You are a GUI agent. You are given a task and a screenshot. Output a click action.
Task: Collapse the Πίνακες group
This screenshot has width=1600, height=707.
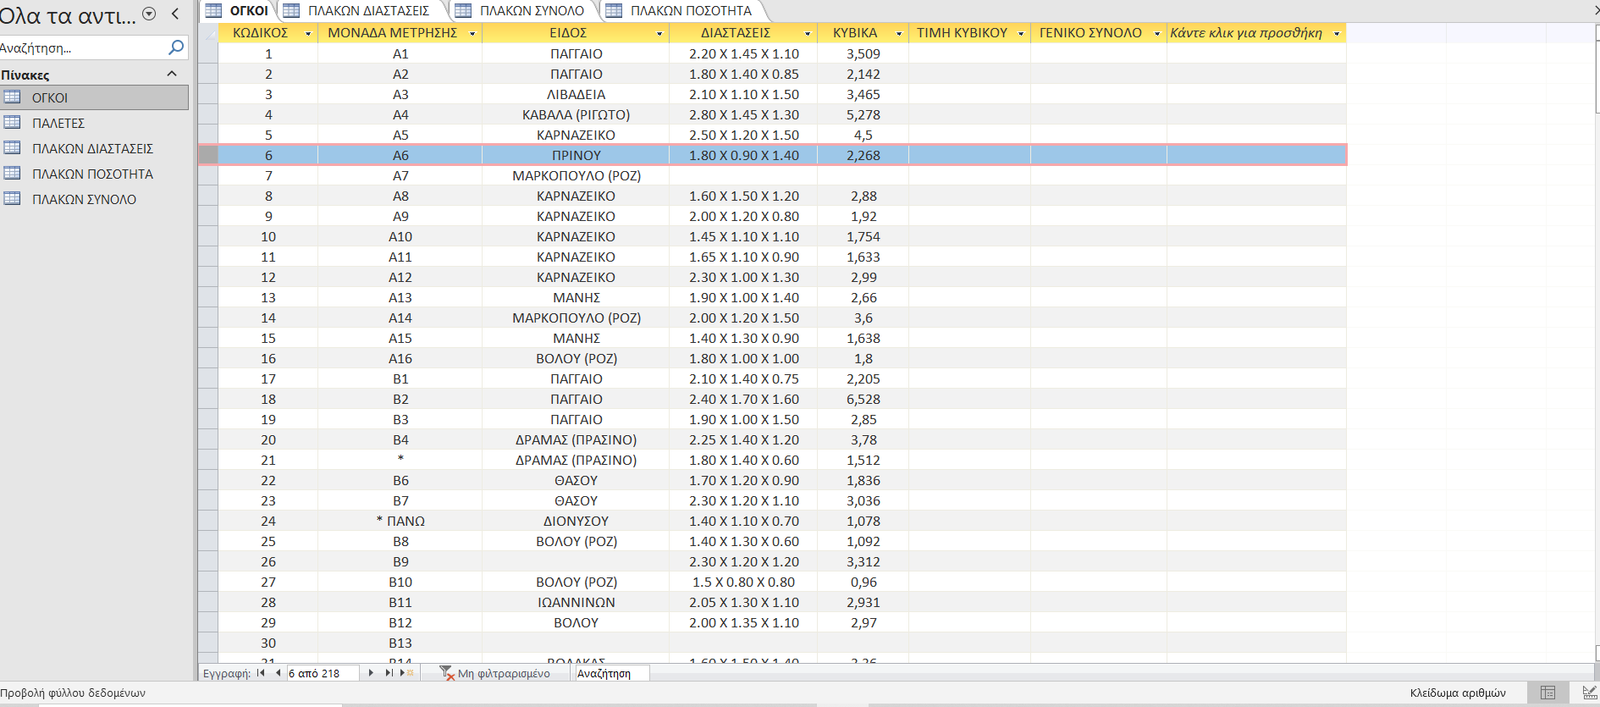[x=172, y=74]
